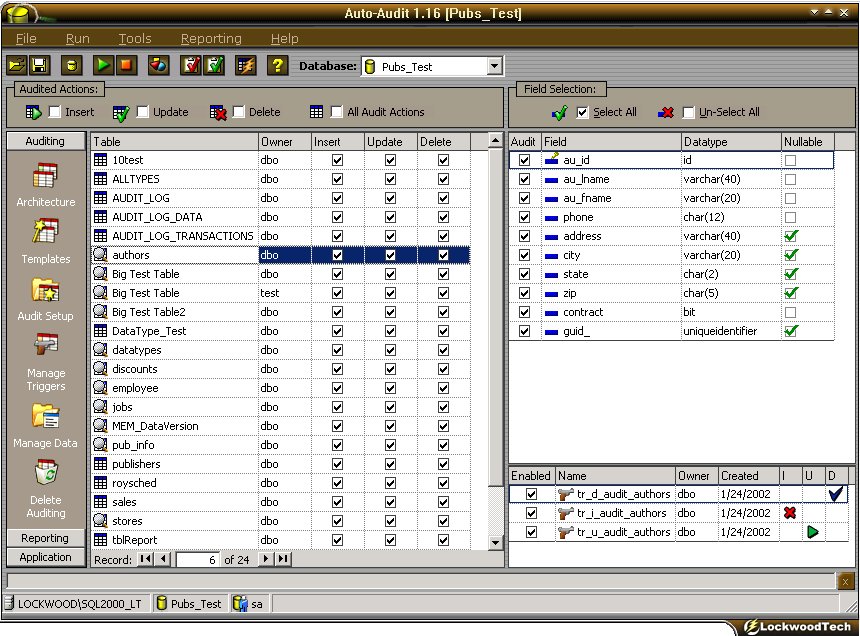This screenshot has height=636, width=860.
Task: Click the Delete action icon
Action: 218,113
